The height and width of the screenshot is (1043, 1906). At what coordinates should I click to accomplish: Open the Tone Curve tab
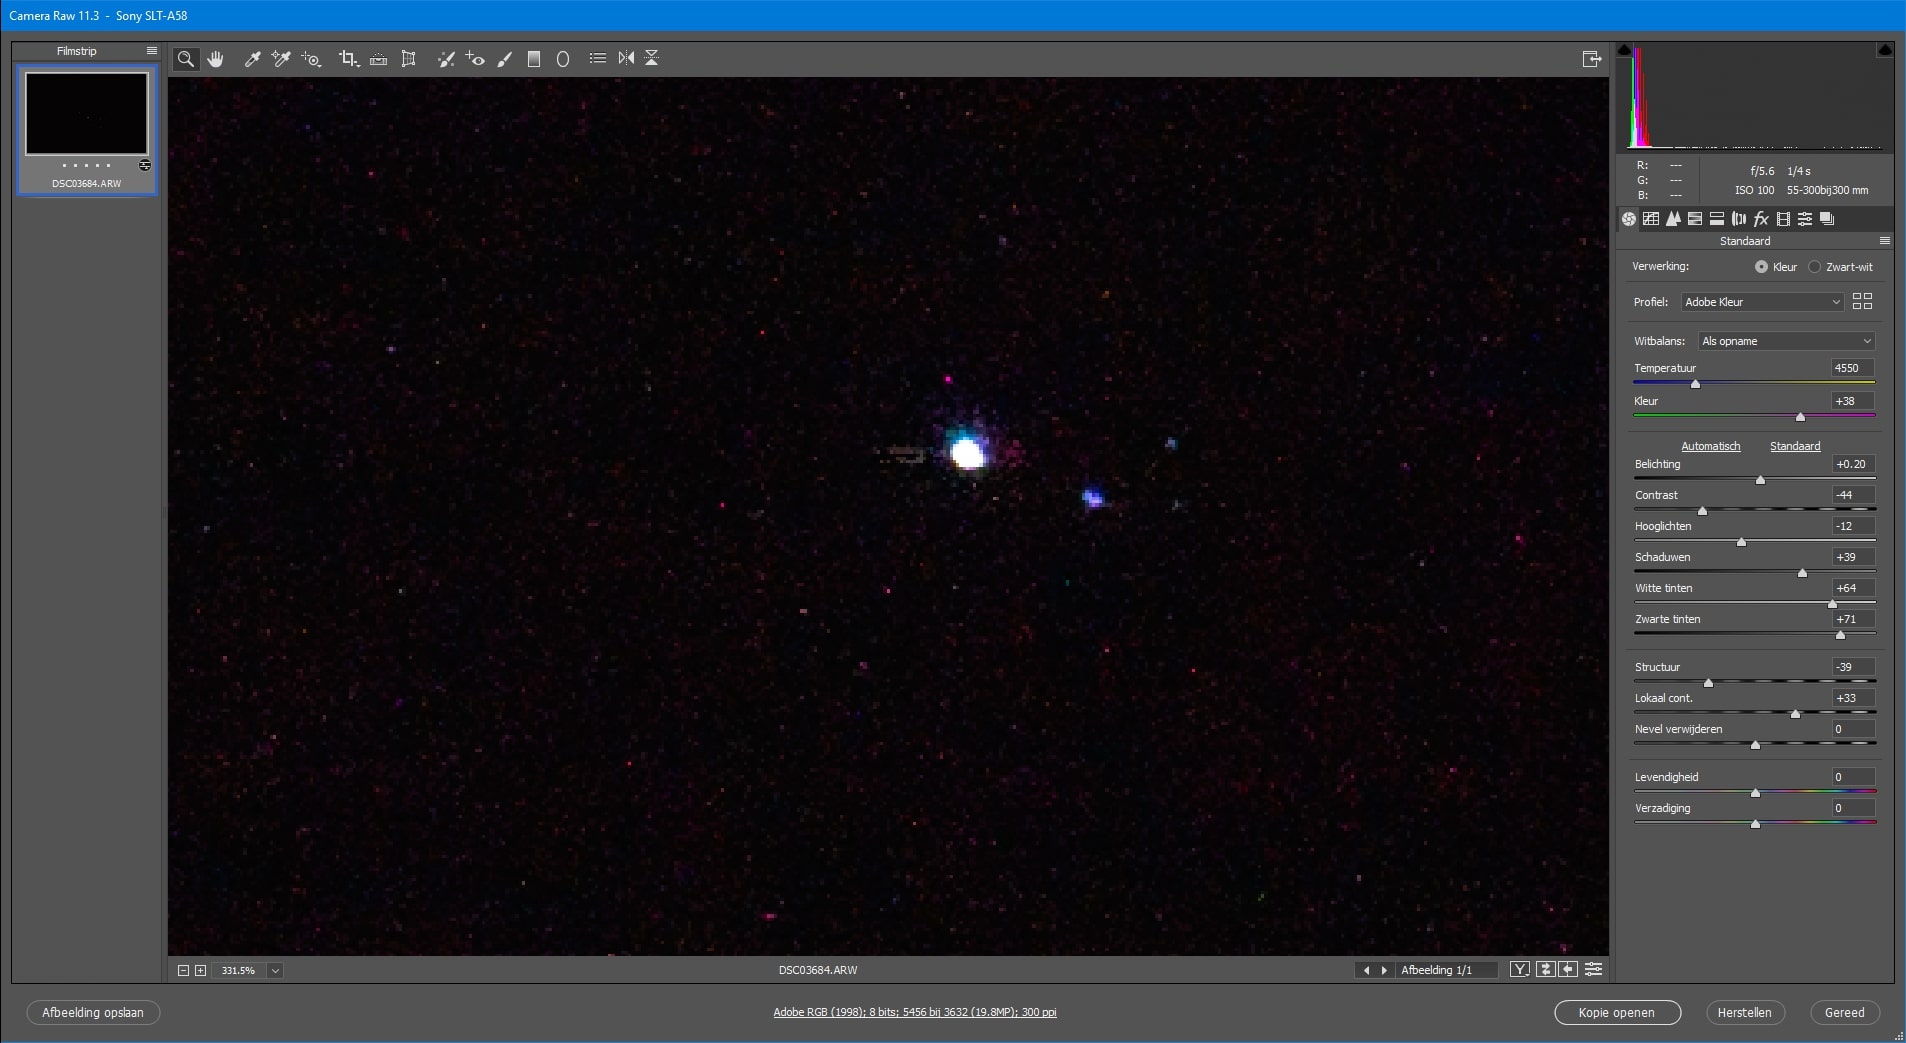(x=1651, y=219)
